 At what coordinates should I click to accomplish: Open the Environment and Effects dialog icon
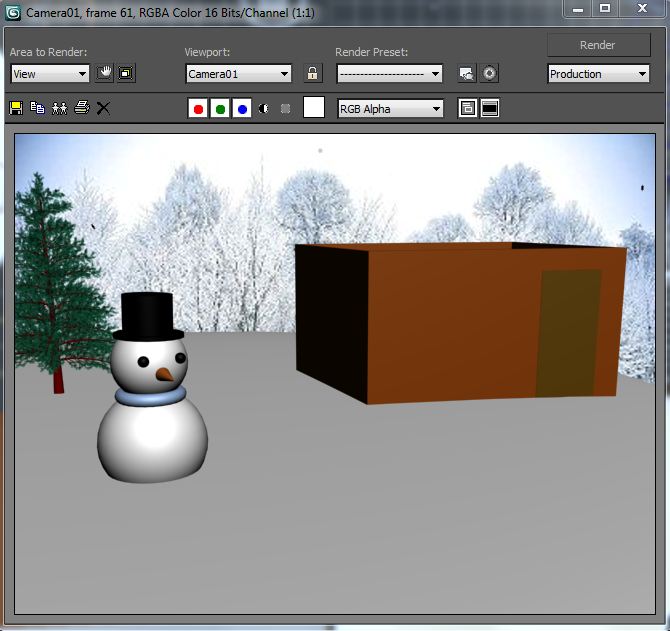[x=489, y=73]
